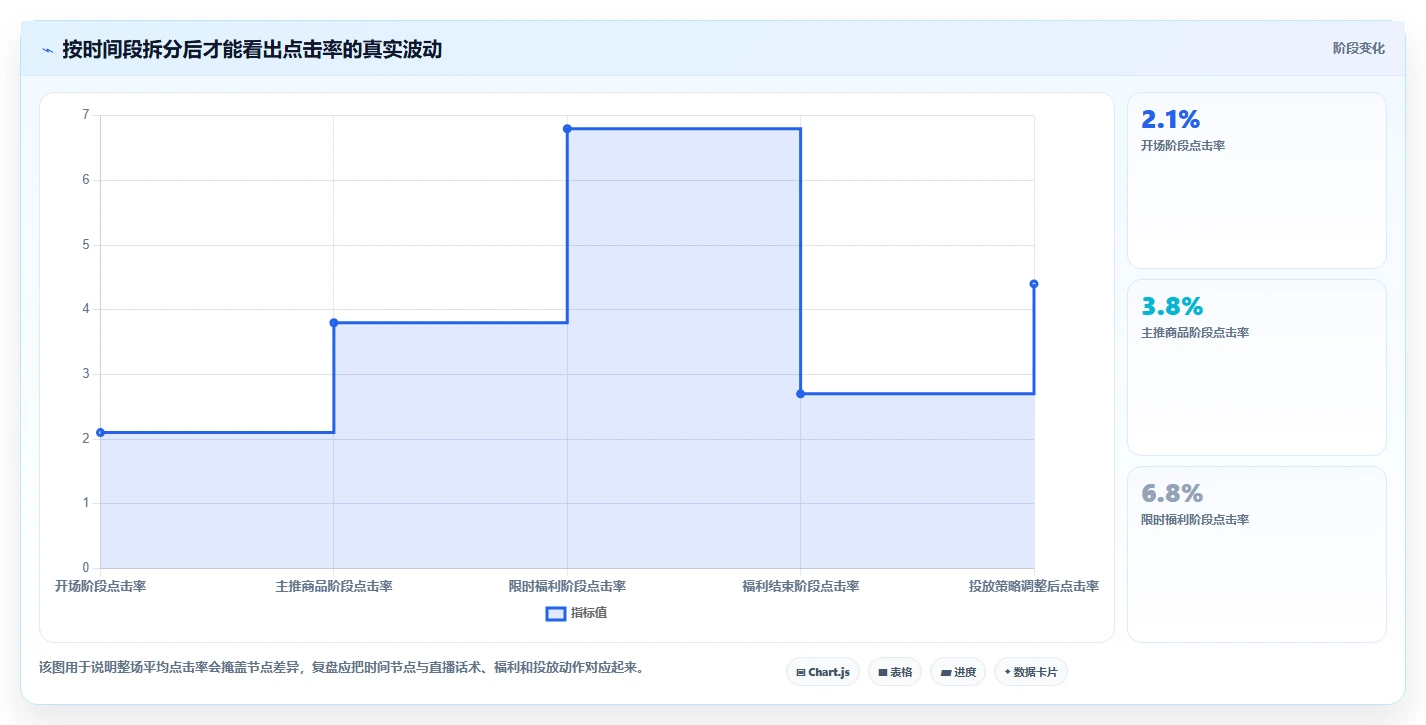Click the y-axis value 4
Screen dimensions: 1426x725
click(85, 309)
